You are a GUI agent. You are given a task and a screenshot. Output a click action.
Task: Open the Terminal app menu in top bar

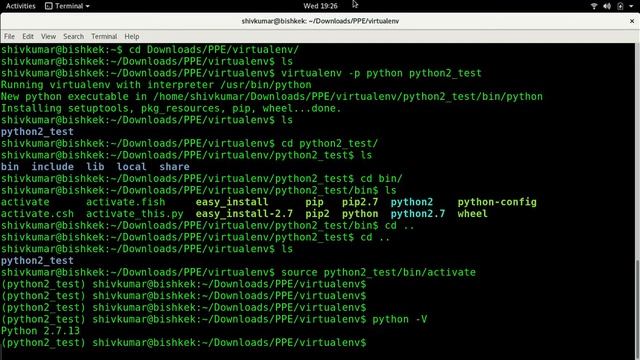[67, 6]
